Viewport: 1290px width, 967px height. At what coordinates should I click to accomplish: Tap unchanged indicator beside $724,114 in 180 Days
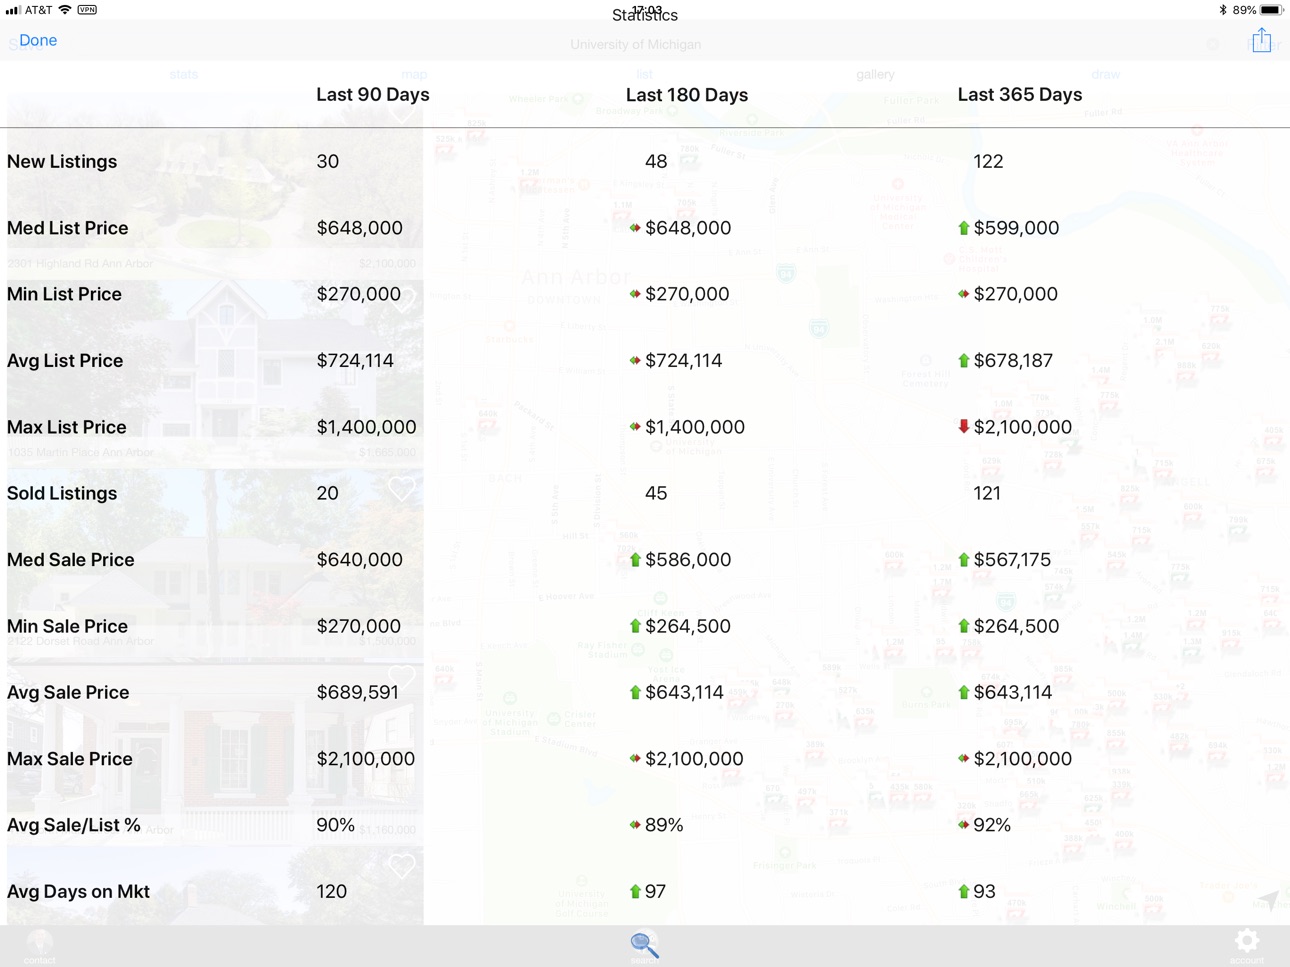[x=635, y=361]
